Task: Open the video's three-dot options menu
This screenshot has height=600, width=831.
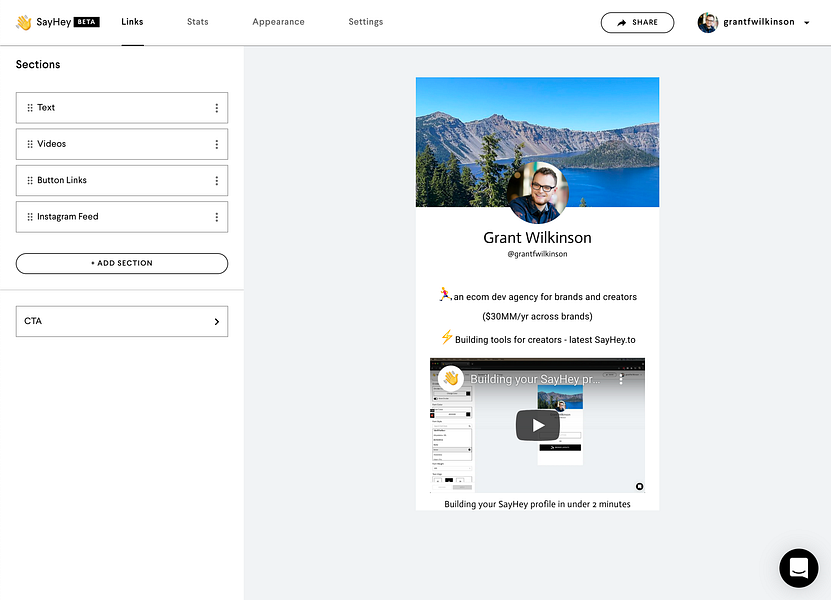Action: [621, 380]
